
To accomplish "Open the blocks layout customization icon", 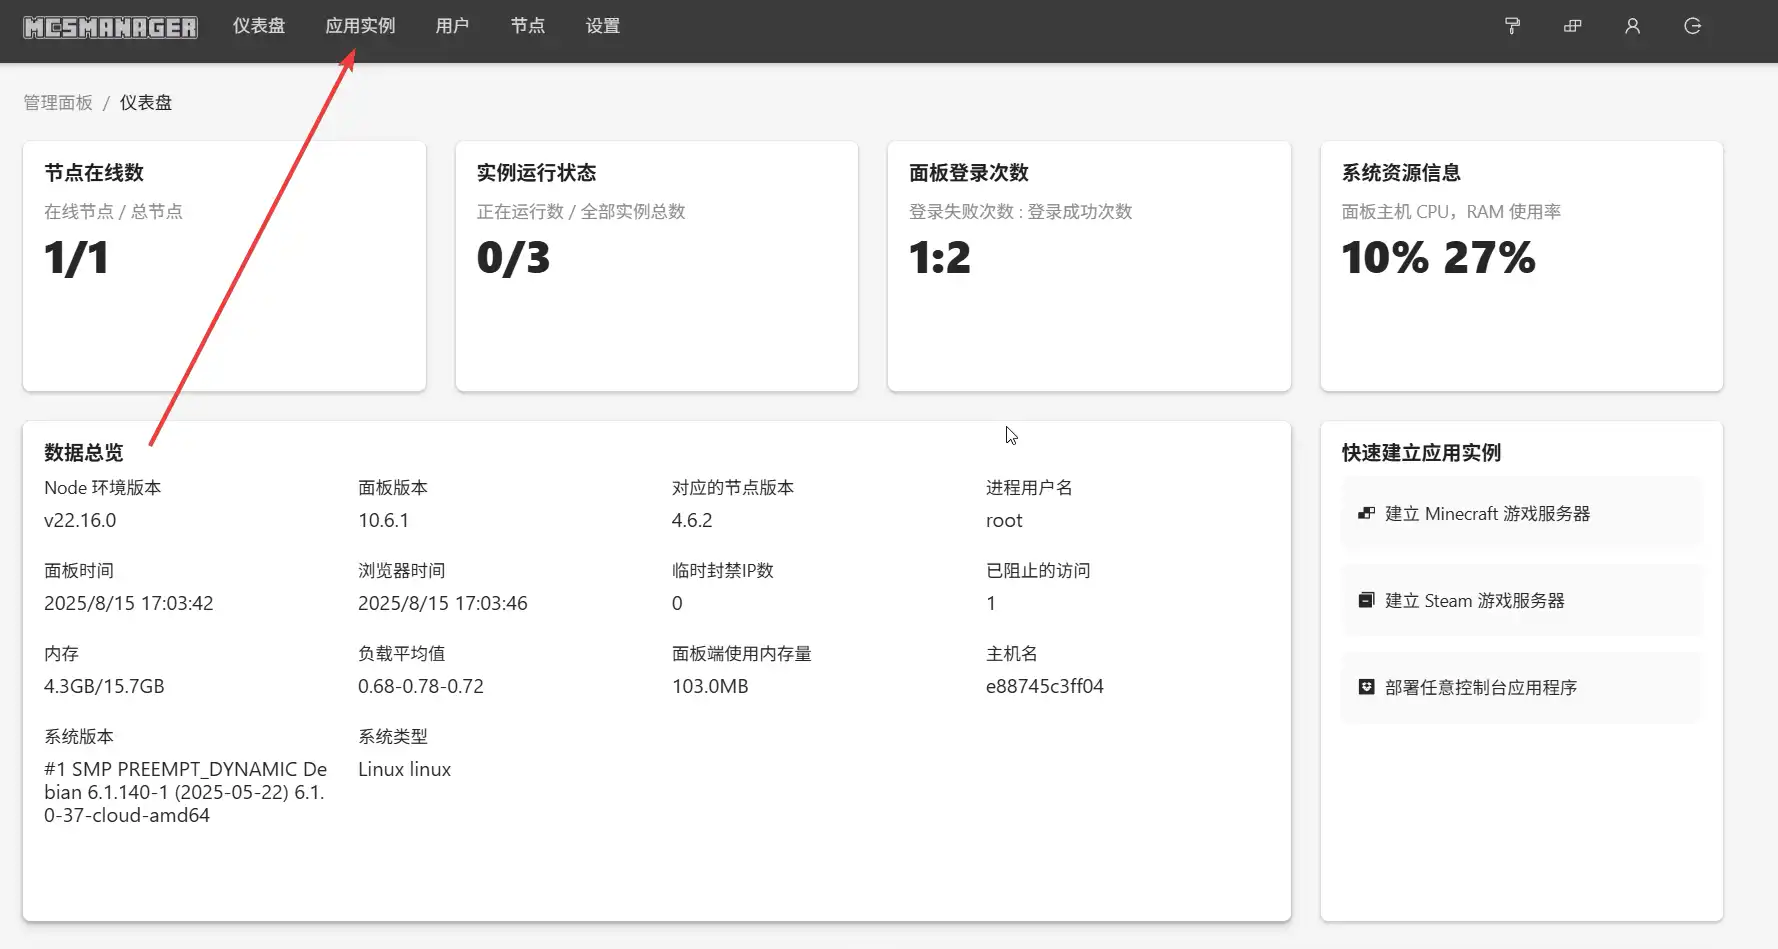I will [1572, 26].
